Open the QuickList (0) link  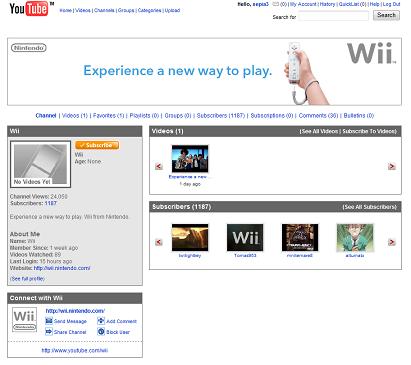[352, 4]
